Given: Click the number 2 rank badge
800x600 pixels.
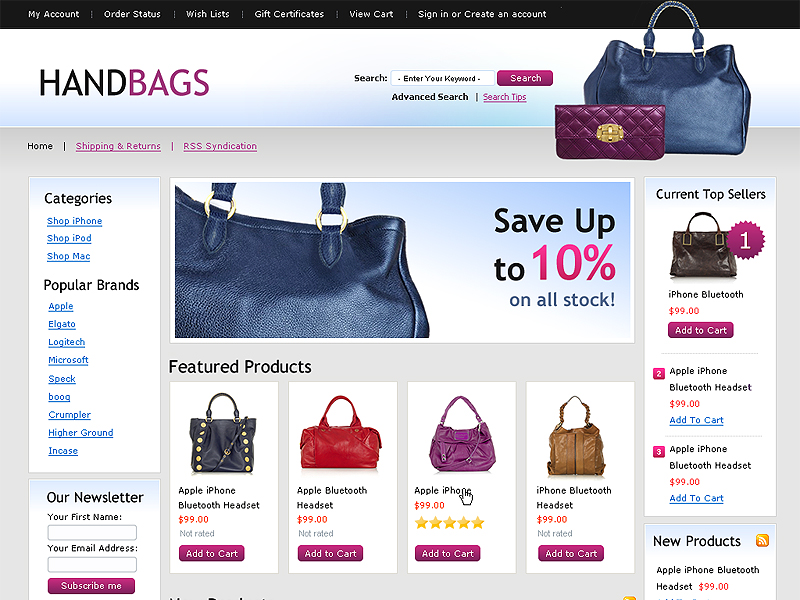Looking at the screenshot, I should (x=659, y=373).
